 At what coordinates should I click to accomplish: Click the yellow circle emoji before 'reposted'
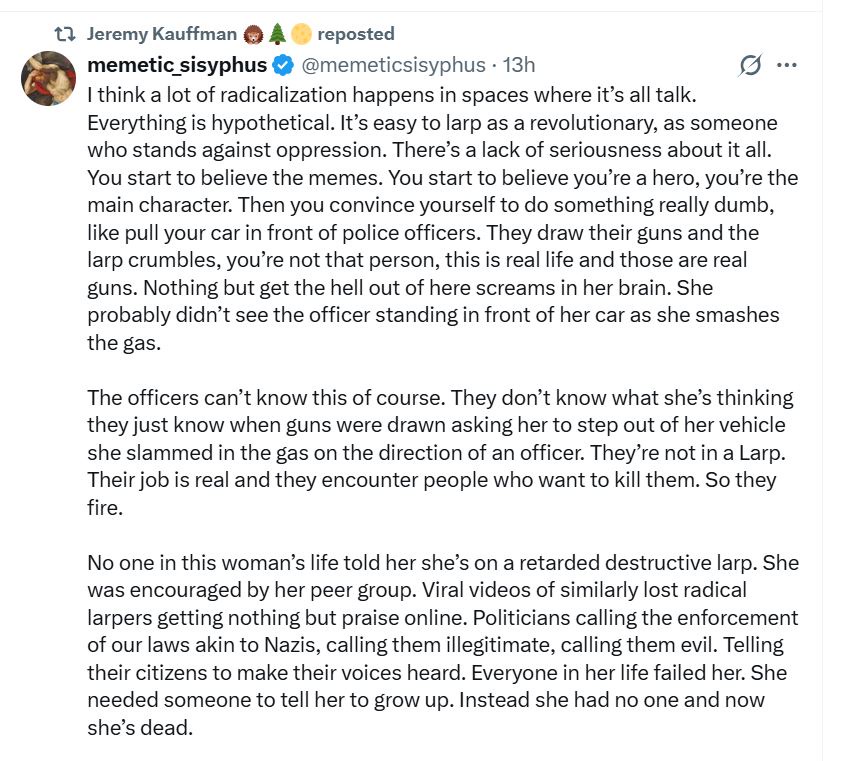[x=302, y=34]
